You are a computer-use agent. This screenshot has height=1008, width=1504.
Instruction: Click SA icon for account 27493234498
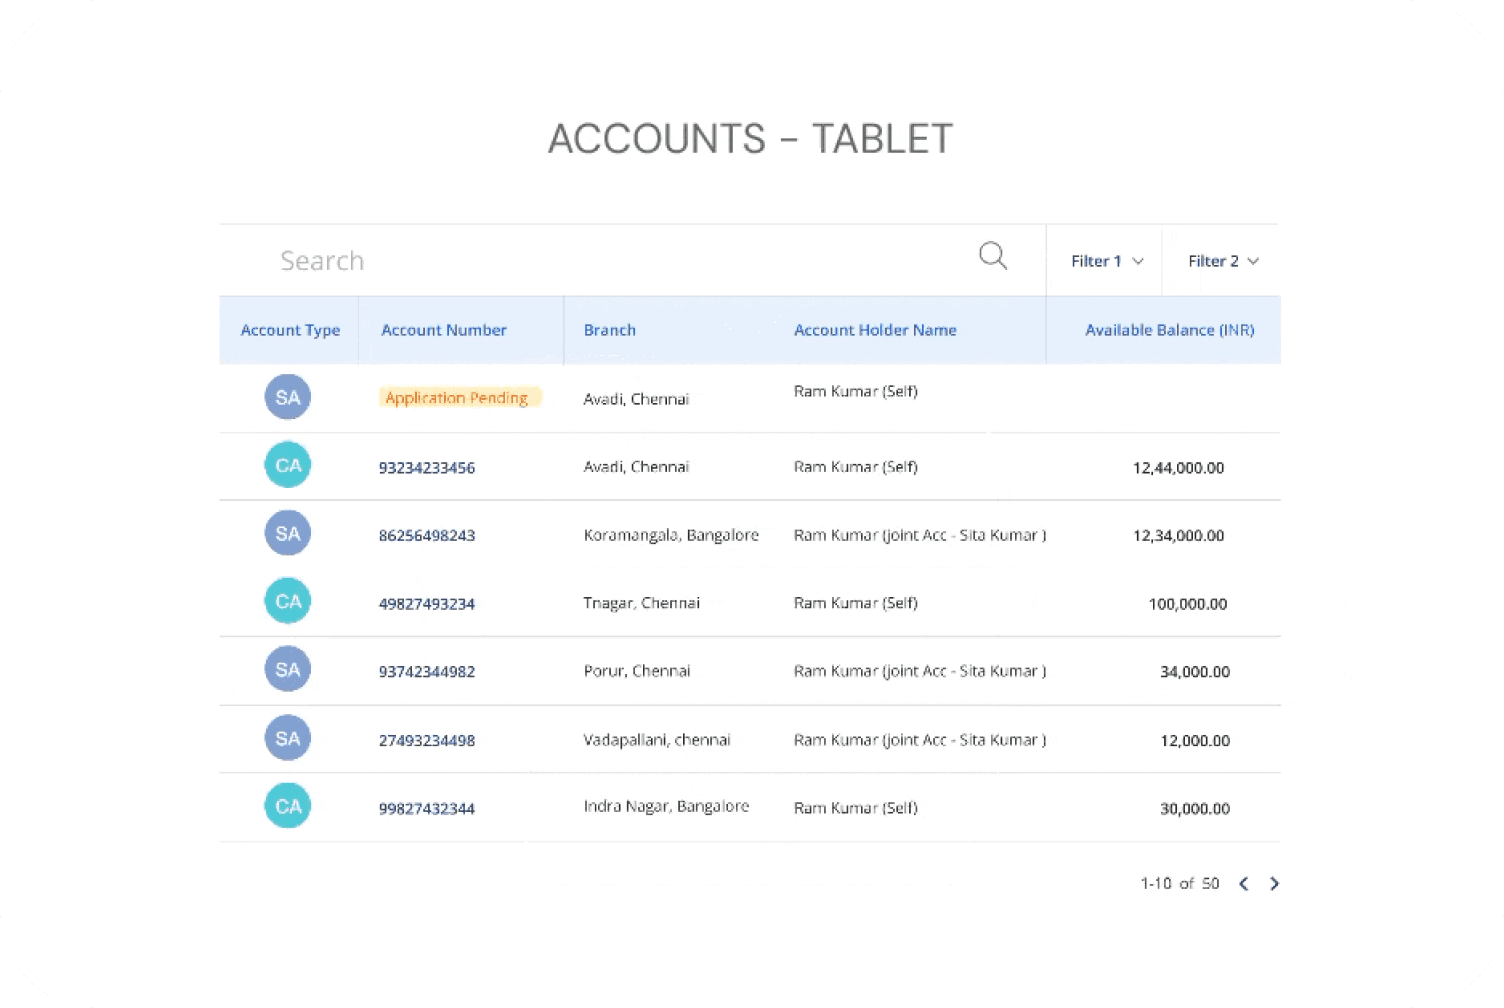pos(288,738)
